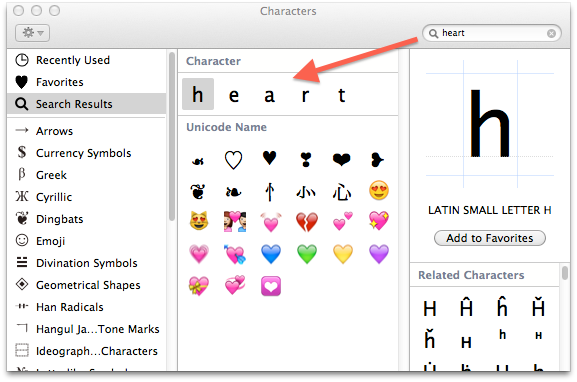Open the Ideographic Characters category
Screen dimensions: 577x382
(87, 351)
